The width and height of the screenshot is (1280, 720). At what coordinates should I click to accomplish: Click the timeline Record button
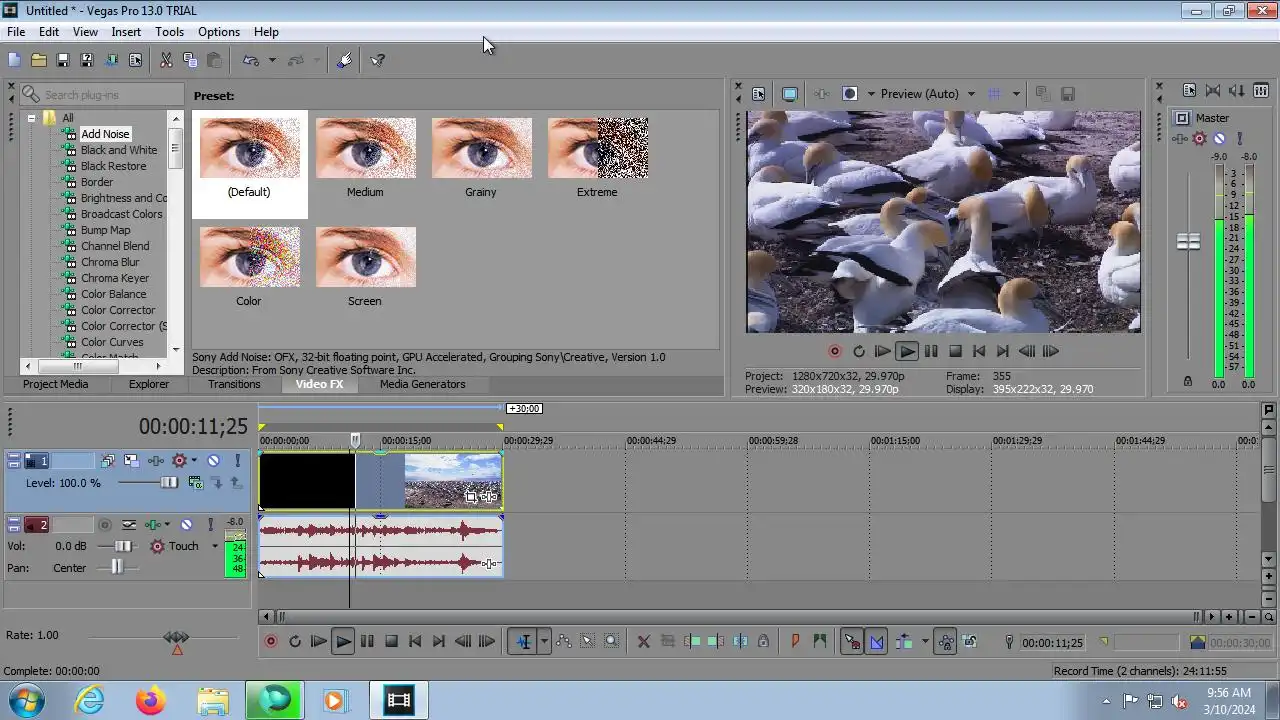[270, 642]
